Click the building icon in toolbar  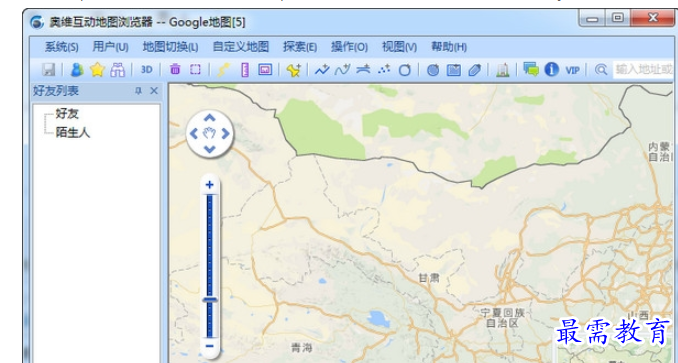point(502,70)
